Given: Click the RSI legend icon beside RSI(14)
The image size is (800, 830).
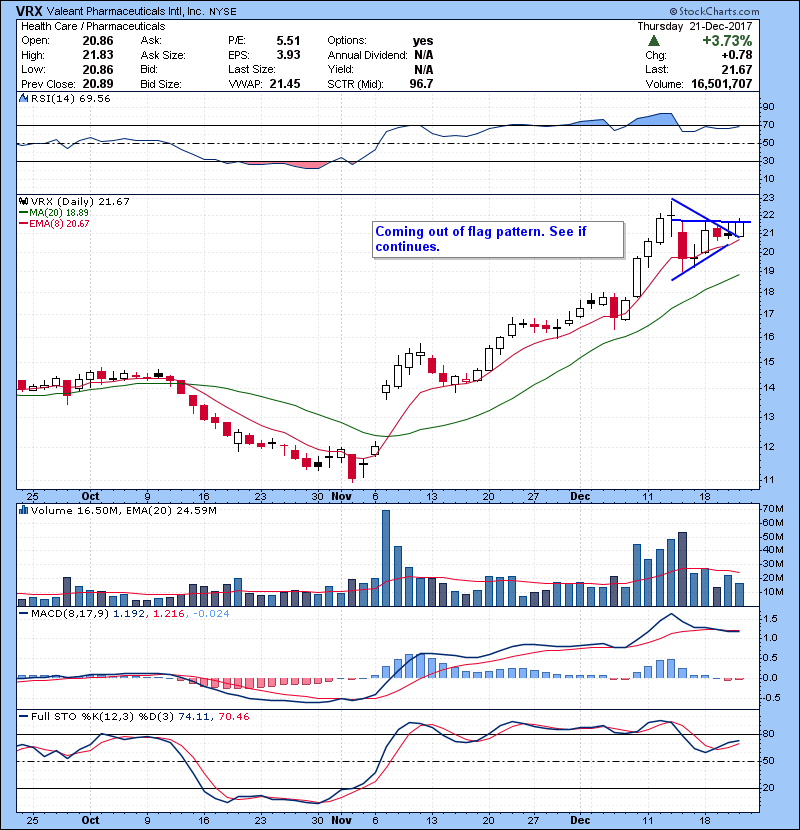Looking at the screenshot, I should (x=23, y=98).
